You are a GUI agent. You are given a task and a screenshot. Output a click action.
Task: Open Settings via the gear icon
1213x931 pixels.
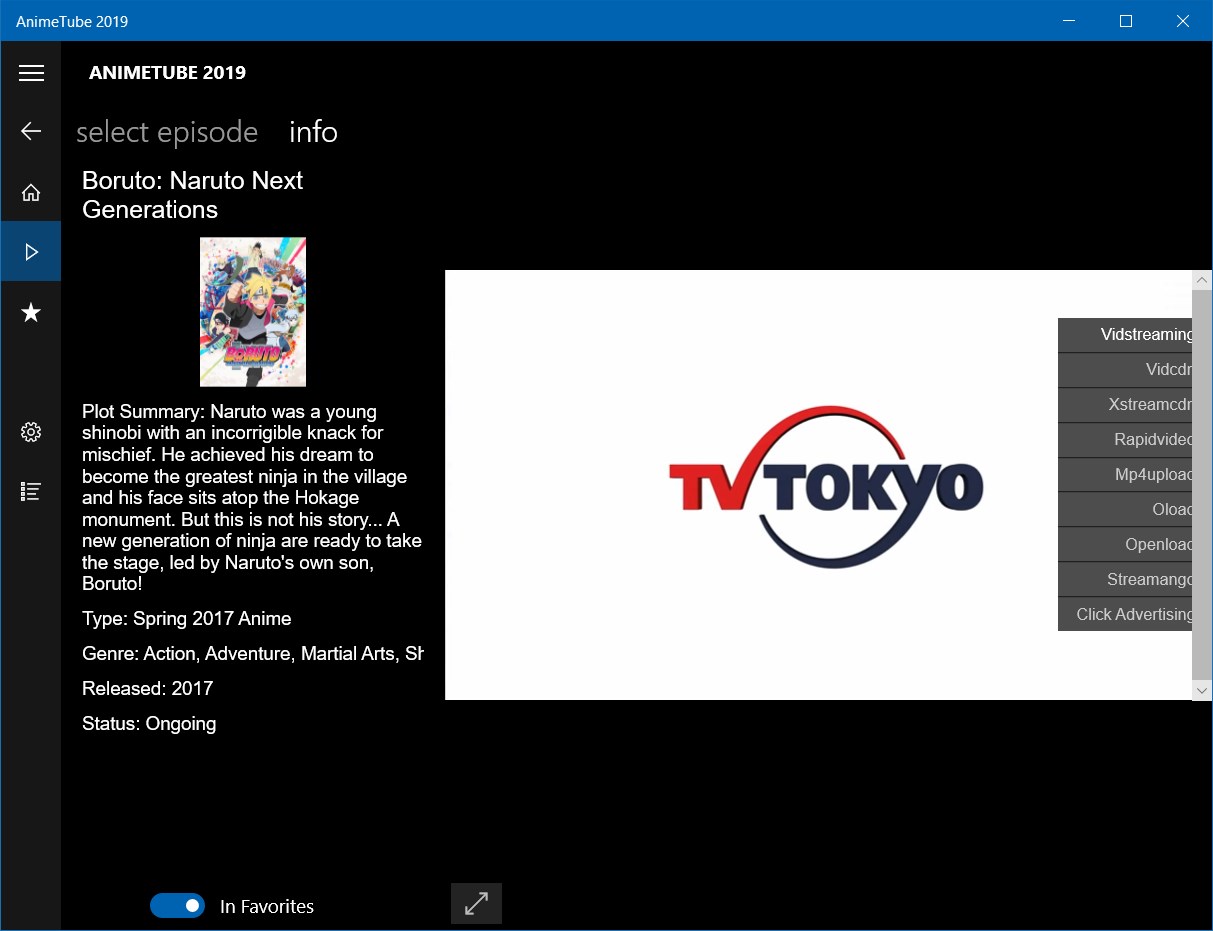point(31,432)
